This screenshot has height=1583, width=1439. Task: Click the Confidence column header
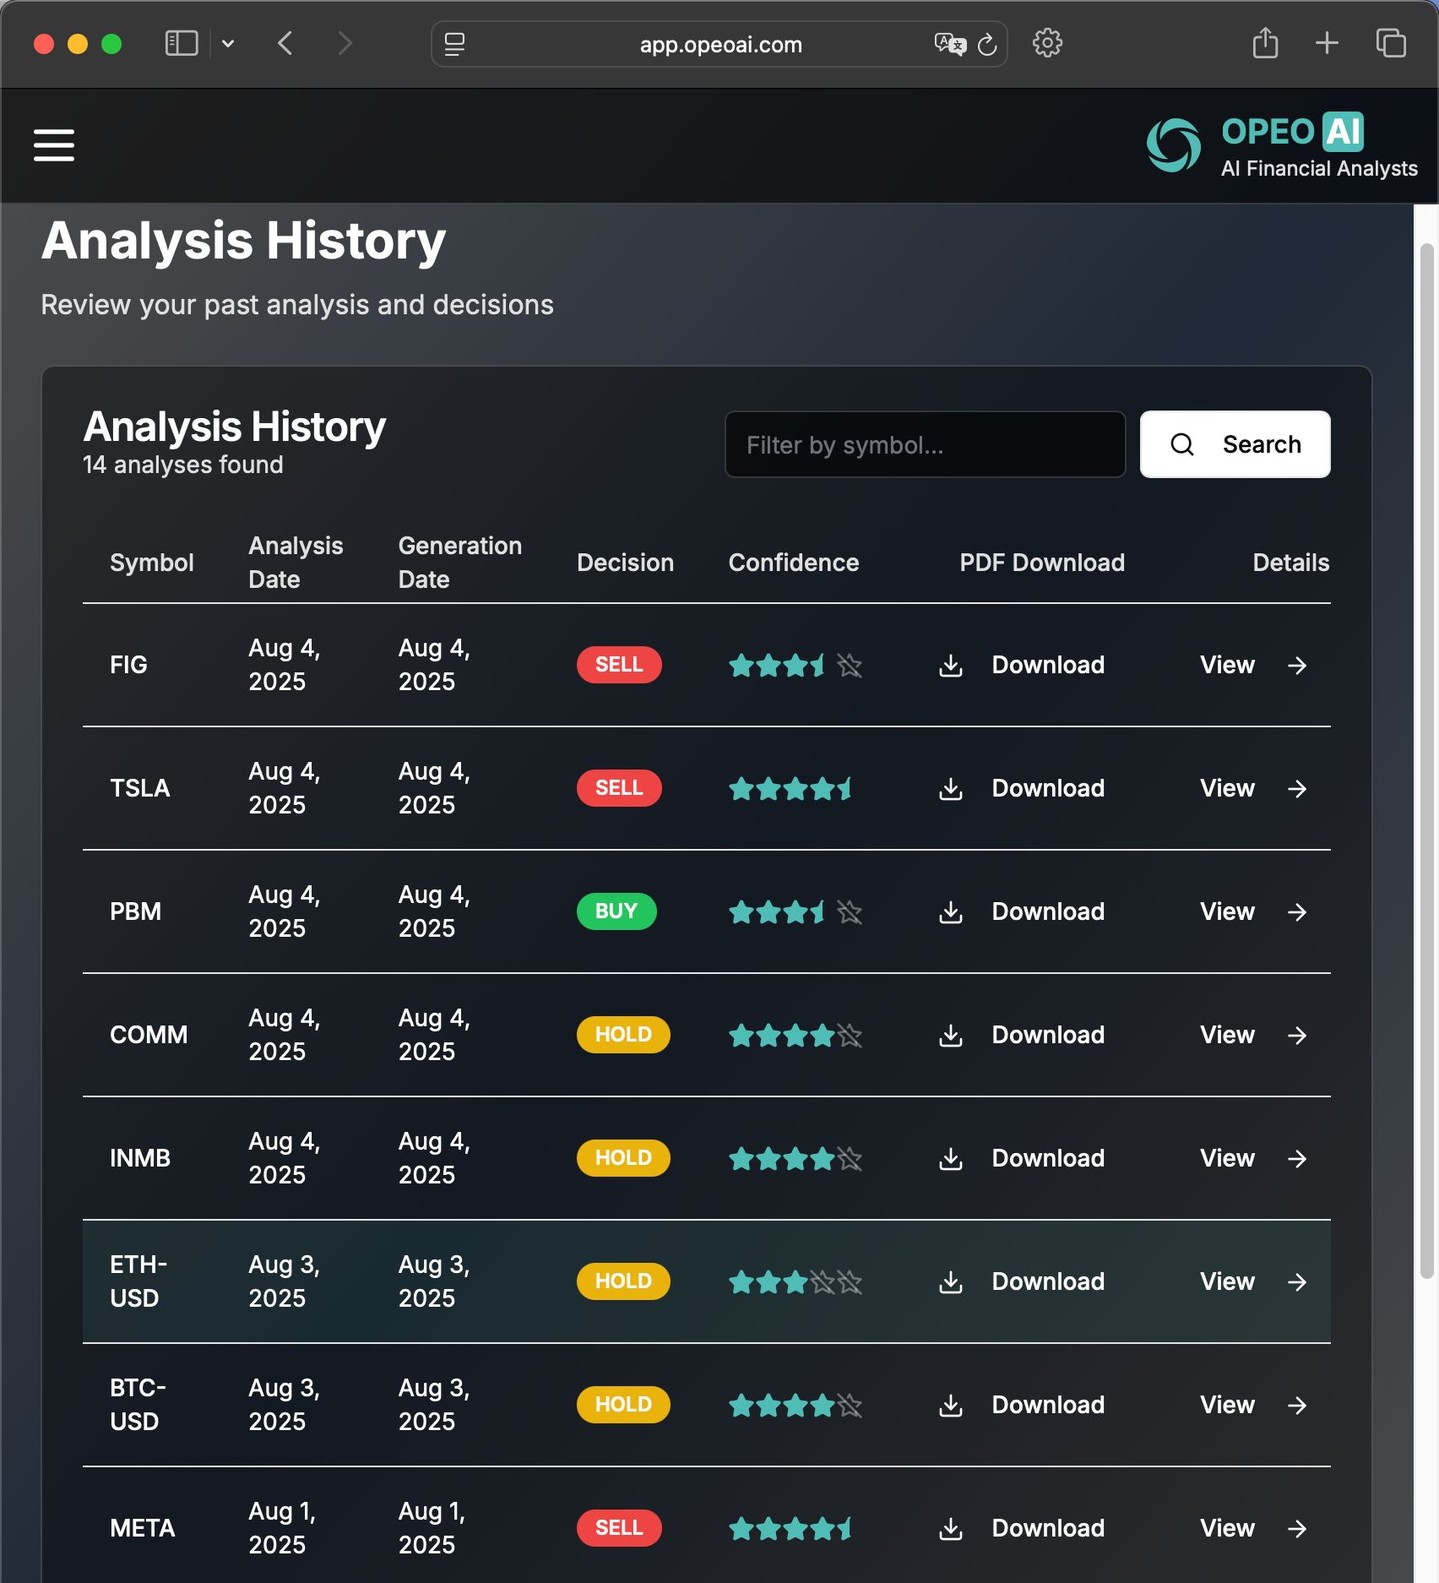[x=793, y=563]
